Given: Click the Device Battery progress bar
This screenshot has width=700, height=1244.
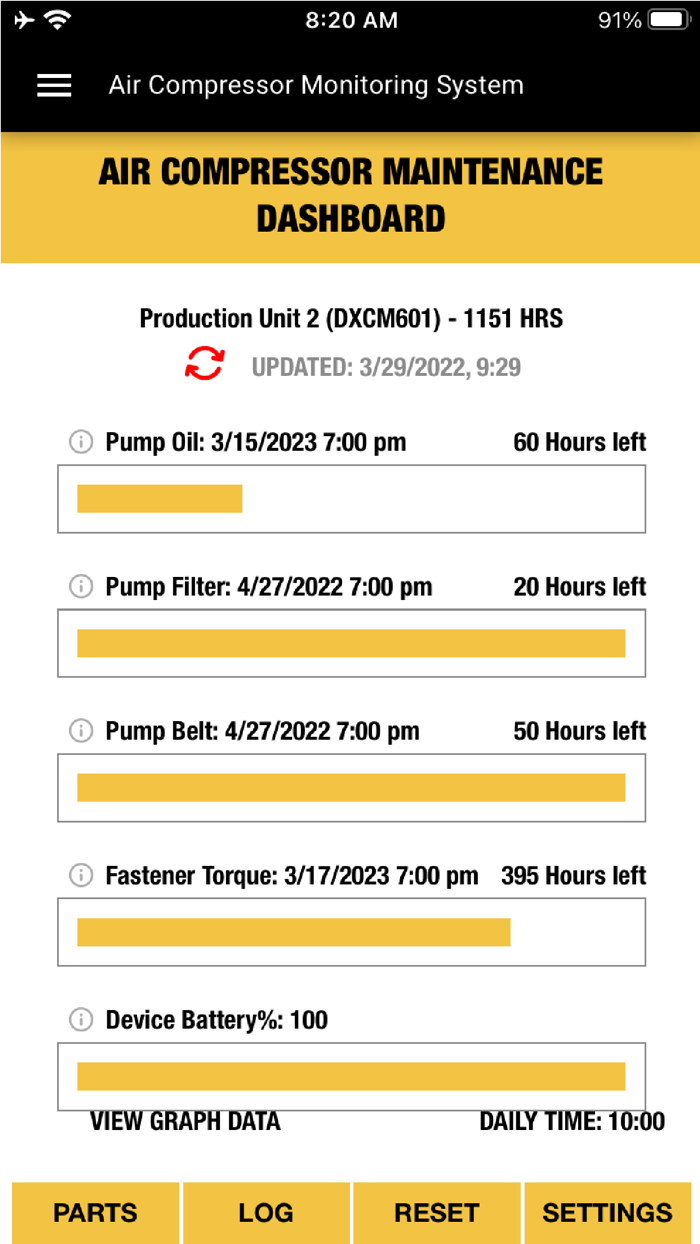Looking at the screenshot, I should click(x=352, y=1075).
